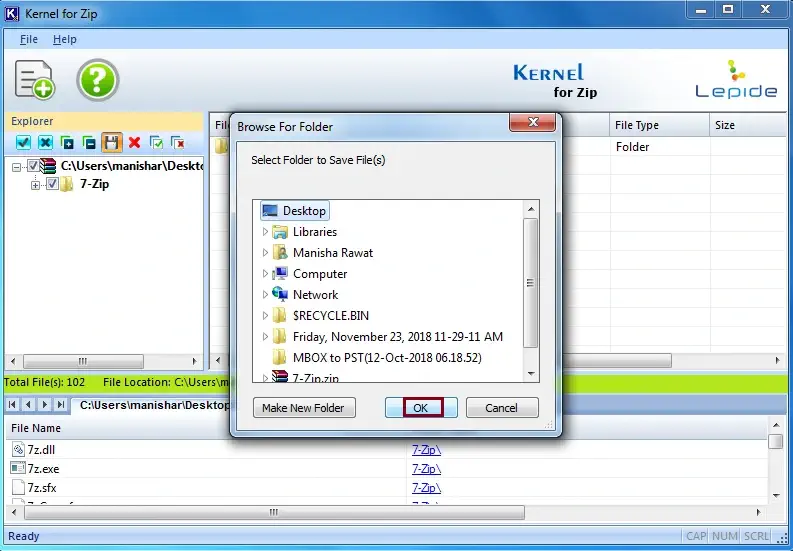
Task: Open 7-Zip\ link in 7z.exe row
Action: 426,469
